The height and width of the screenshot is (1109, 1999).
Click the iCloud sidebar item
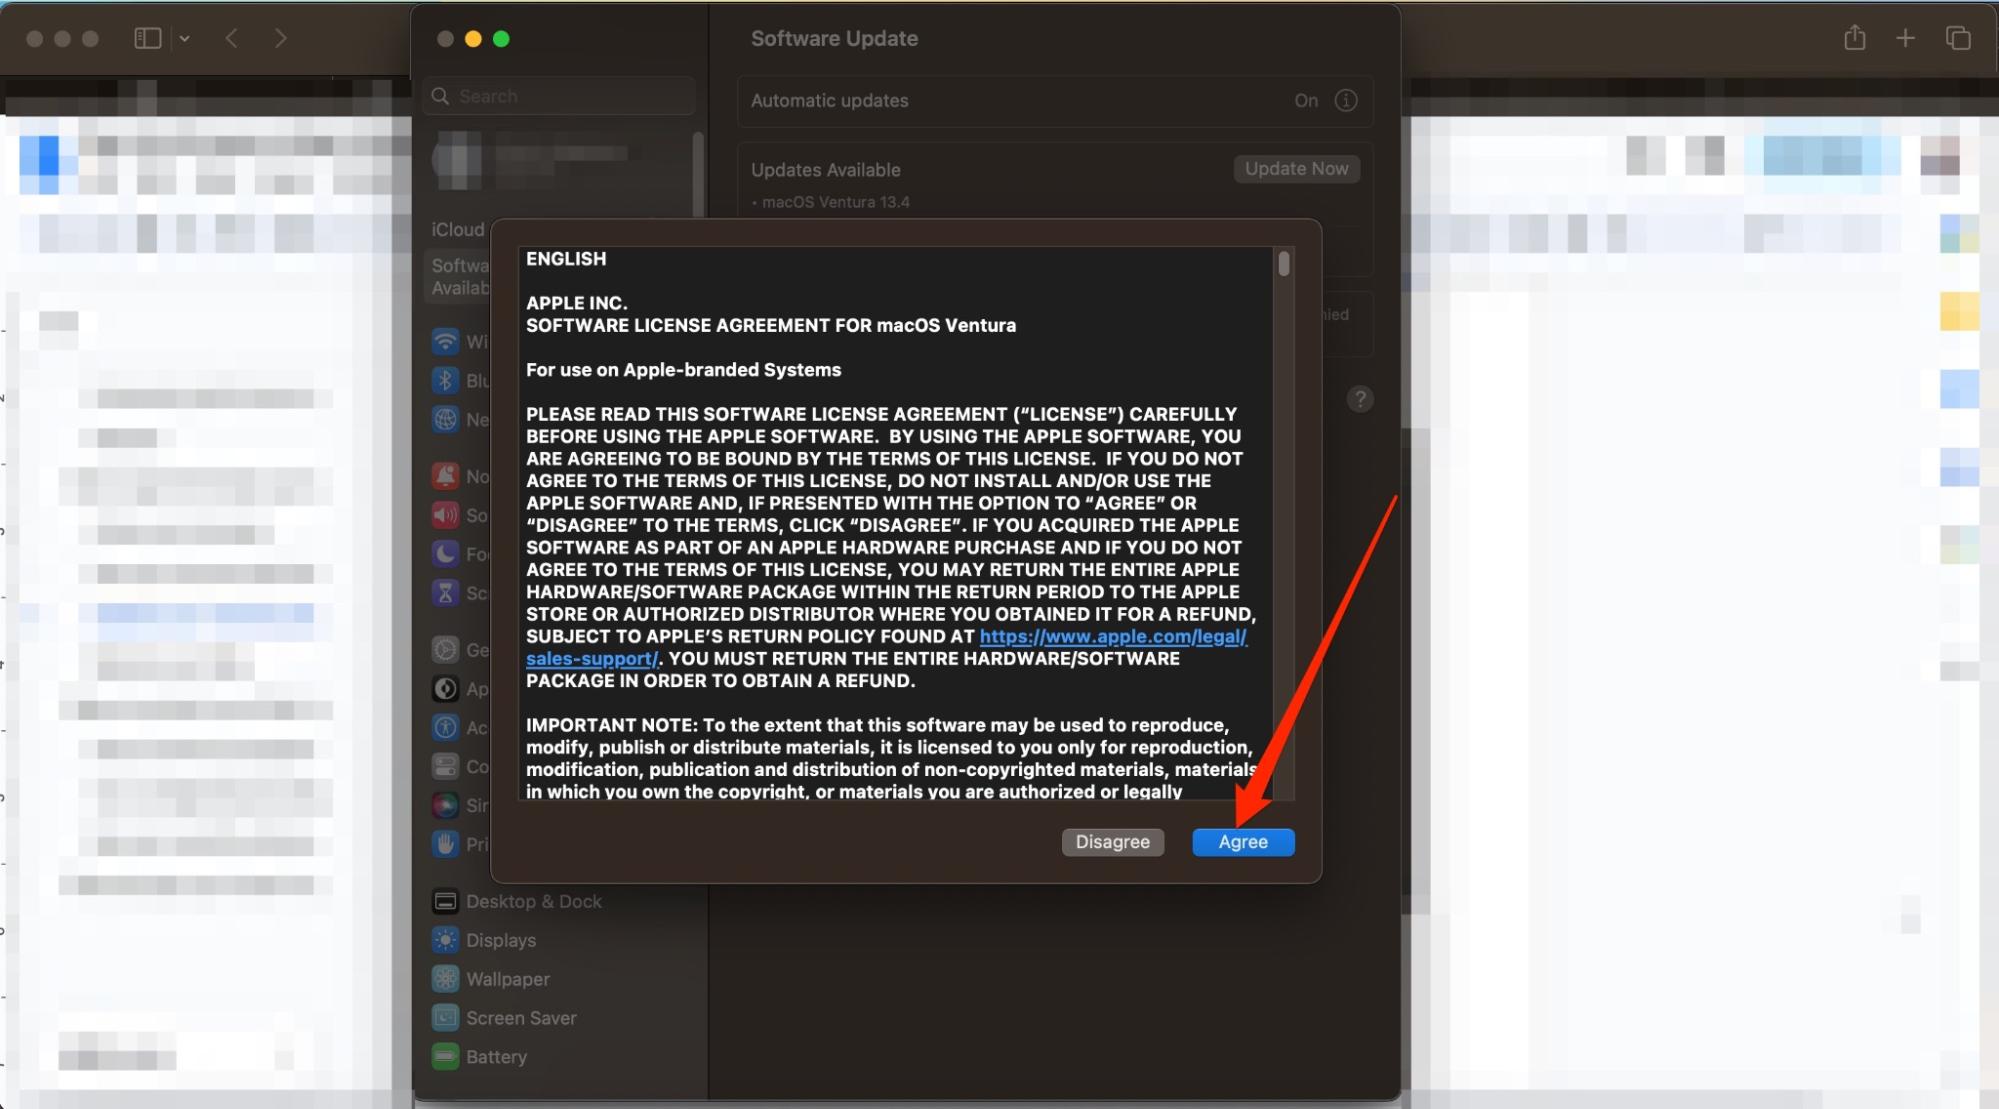pyautogui.click(x=457, y=229)
